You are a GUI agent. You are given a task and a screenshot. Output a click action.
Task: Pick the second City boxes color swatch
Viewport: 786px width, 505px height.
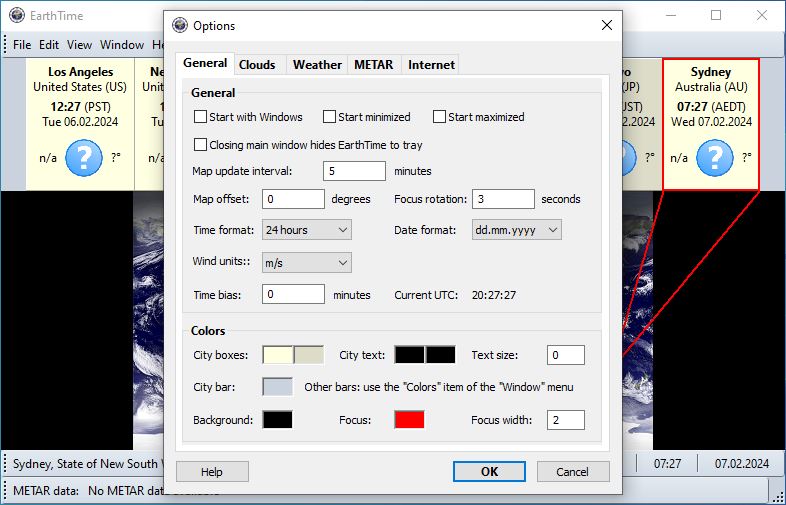tap(309, 355)
